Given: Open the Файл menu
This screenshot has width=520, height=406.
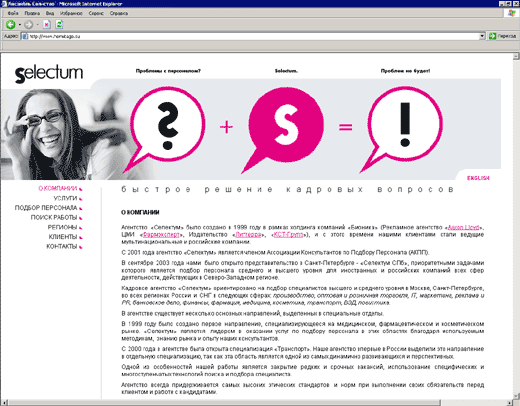Looking at the screenshot, I should point(13,13).
